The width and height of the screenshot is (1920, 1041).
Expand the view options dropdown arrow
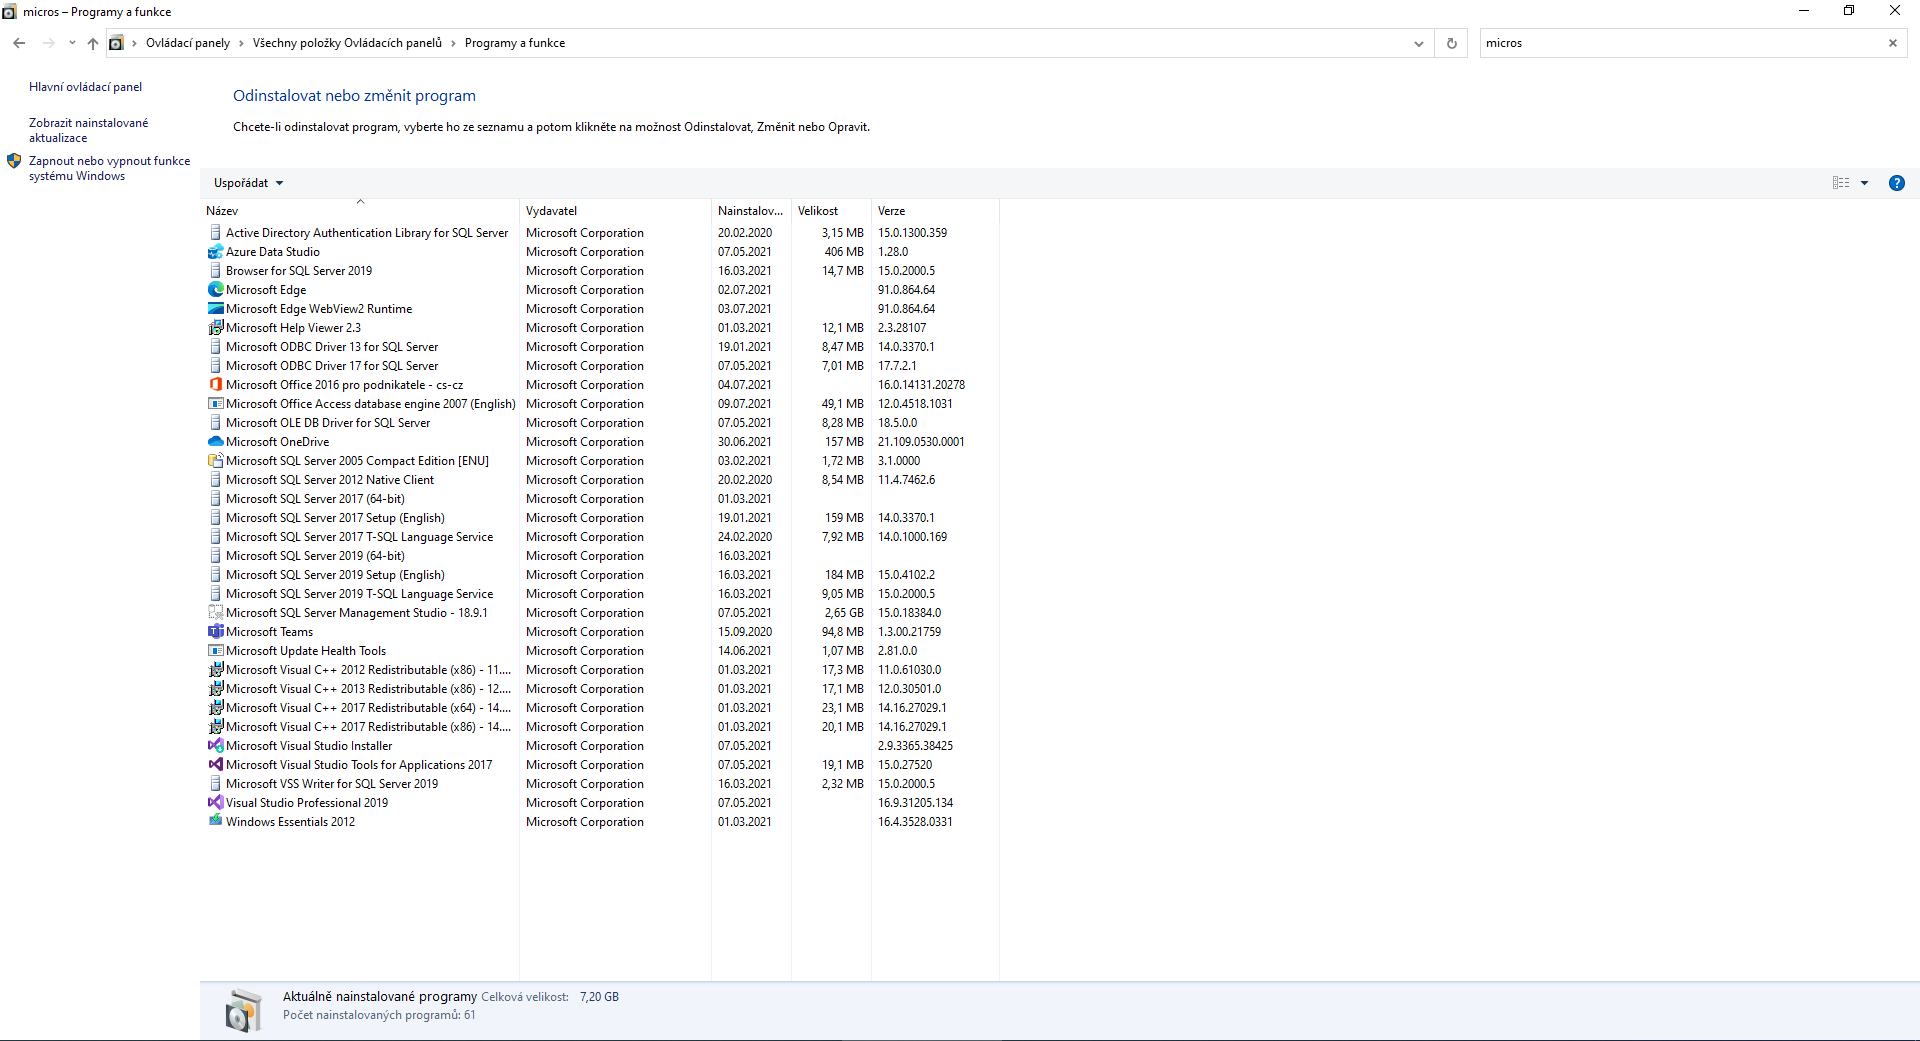click(x=1864, y=183)
